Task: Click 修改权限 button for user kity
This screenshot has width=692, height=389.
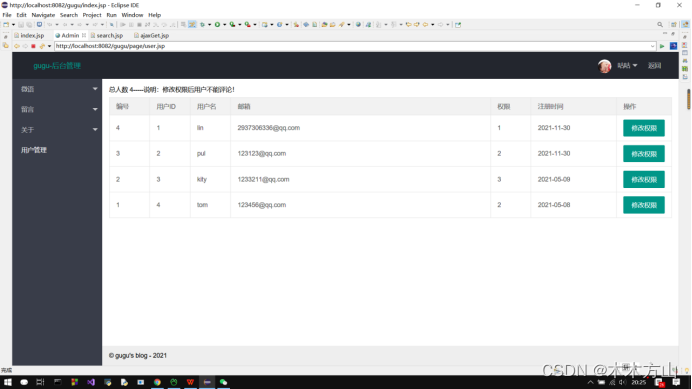Action: tap(644, 179)
